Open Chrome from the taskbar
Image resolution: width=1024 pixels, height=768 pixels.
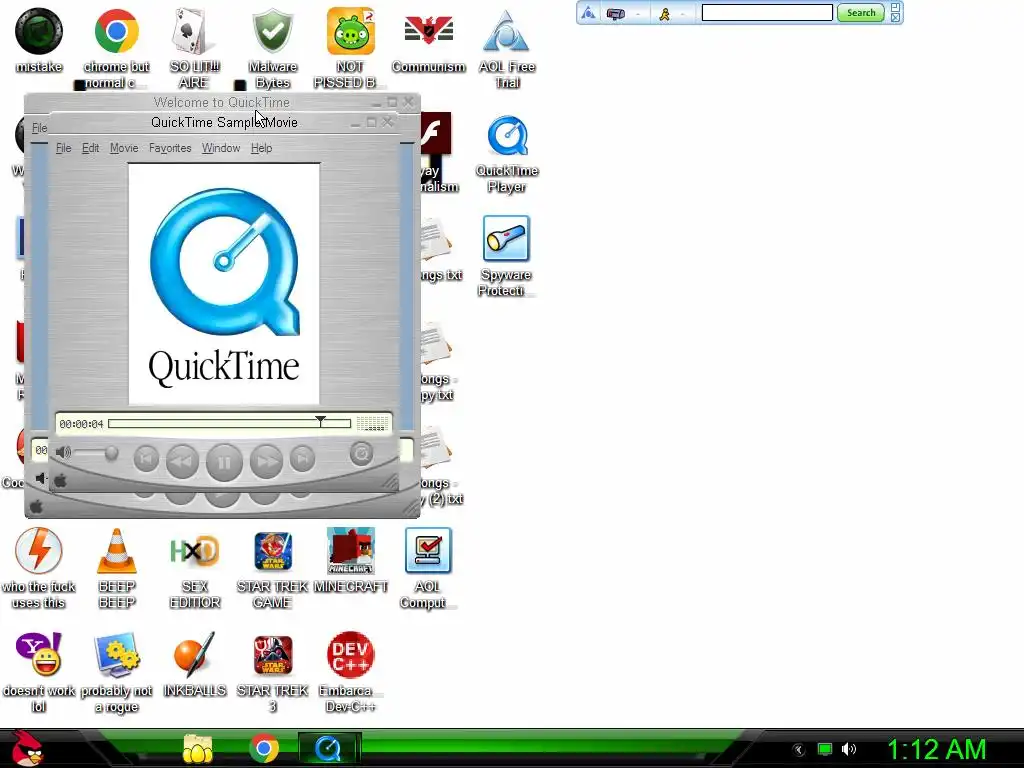pyautogui.click(x=264, y=748)
